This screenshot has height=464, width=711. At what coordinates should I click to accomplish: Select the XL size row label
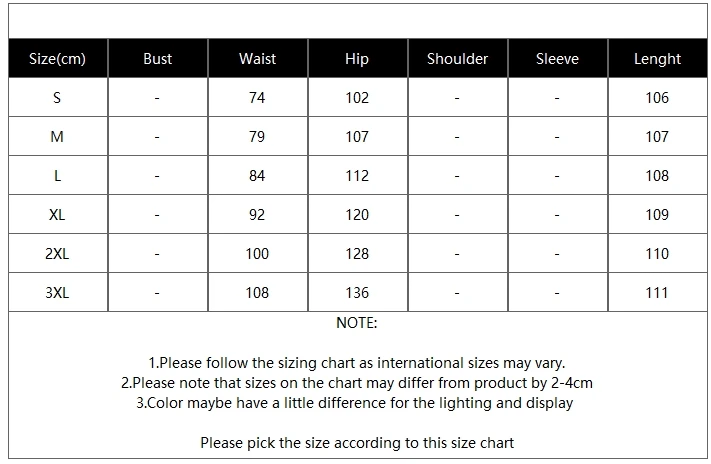57,215
